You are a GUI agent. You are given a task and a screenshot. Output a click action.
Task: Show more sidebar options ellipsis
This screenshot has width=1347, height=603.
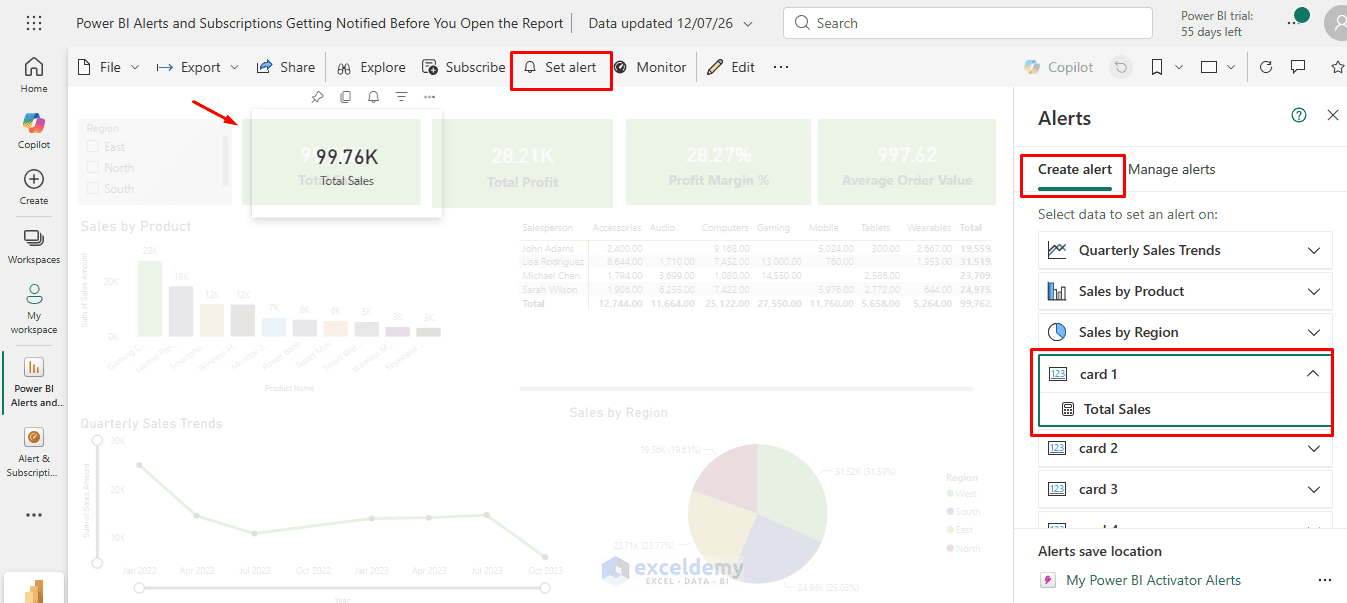[x=34, y=515]
